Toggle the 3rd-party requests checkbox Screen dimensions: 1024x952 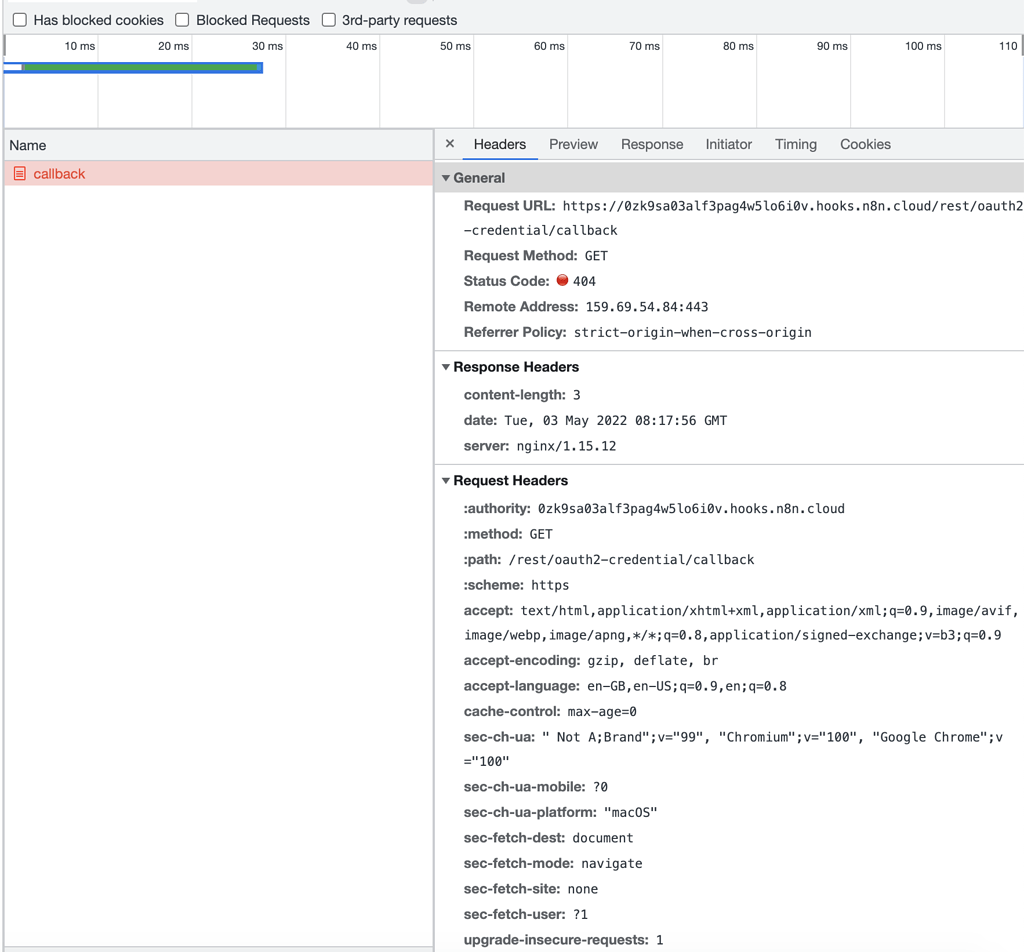328,20
